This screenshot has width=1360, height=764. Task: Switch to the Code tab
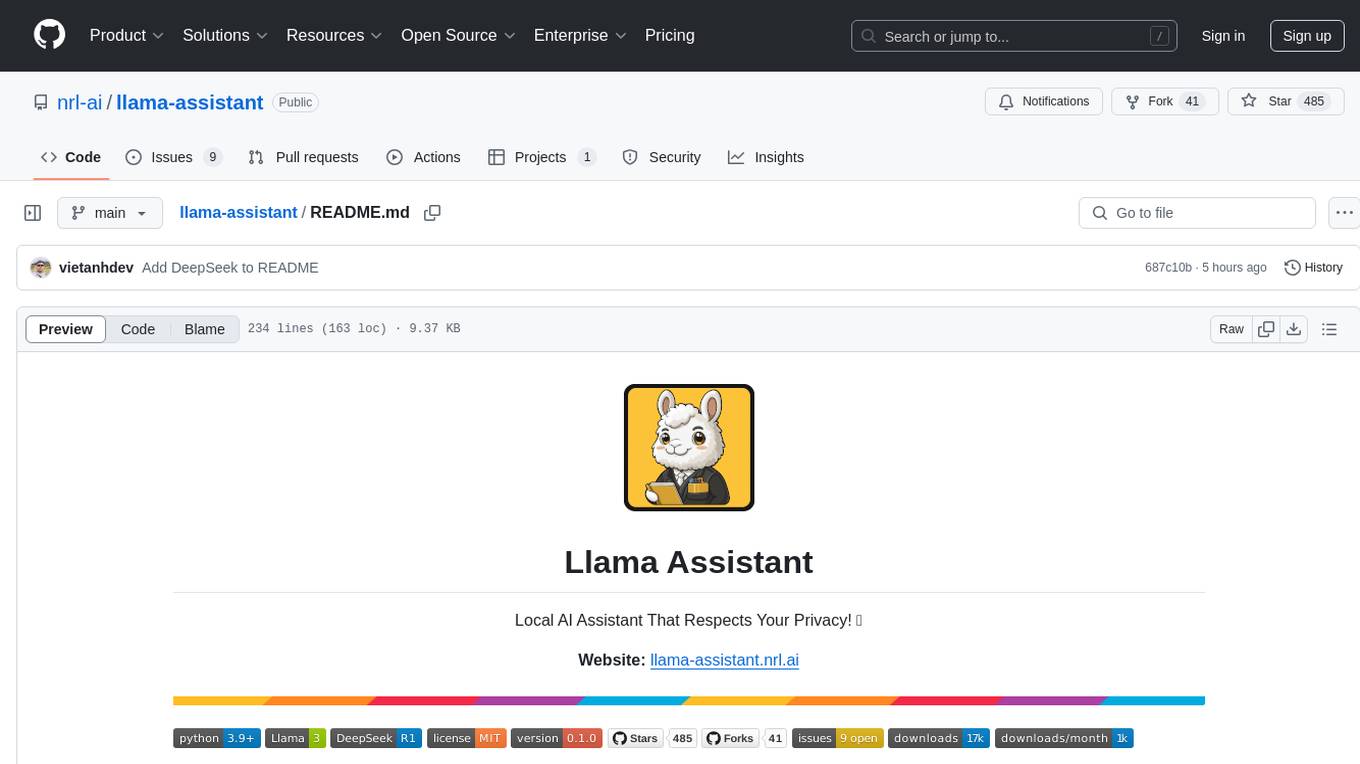point(71,157)
